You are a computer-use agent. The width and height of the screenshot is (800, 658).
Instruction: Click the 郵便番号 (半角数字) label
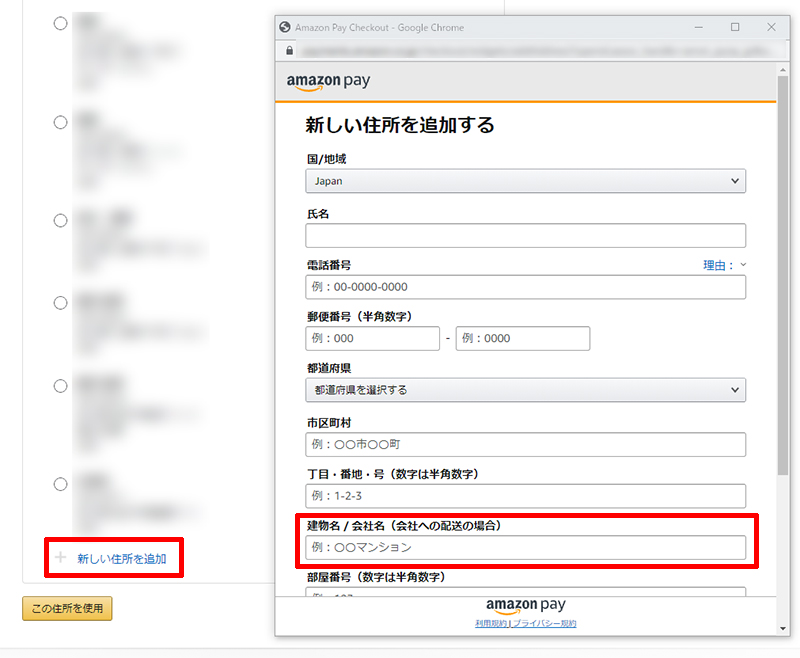360,317
